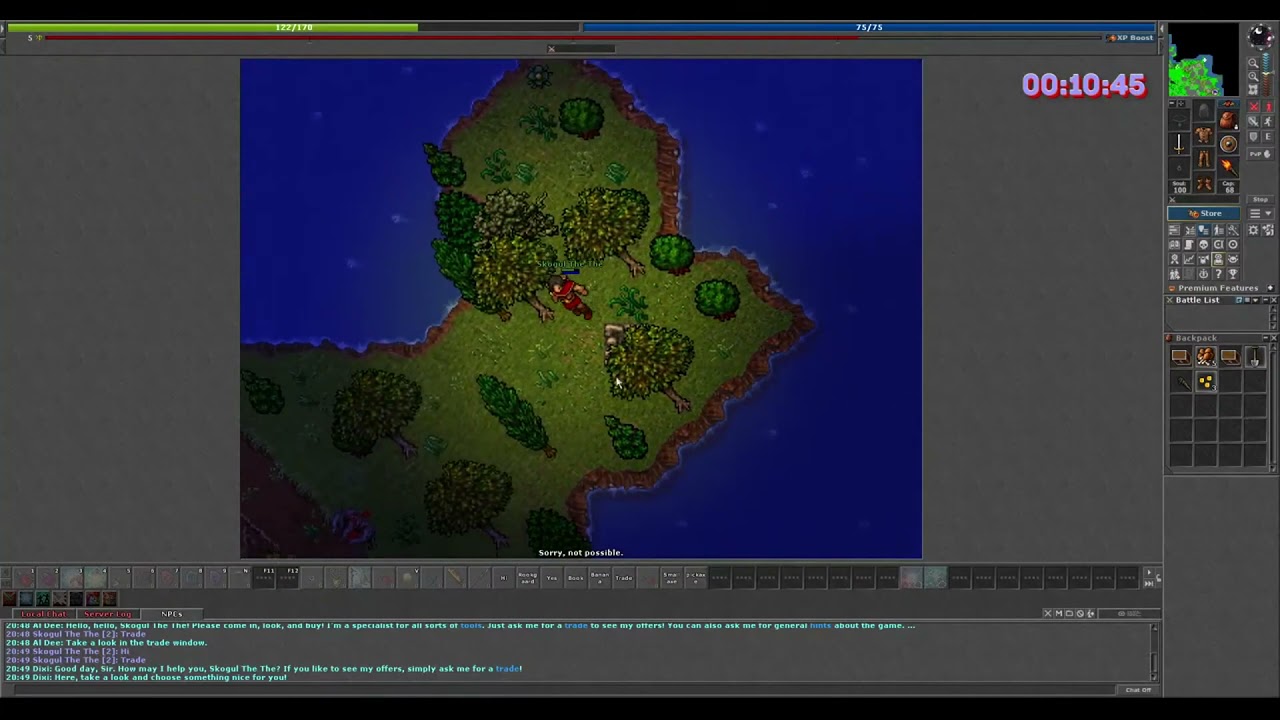Click the blue mana bar showing 75/75
The width and height of the screenshot is (1280, 720).
tap(869, 27)
